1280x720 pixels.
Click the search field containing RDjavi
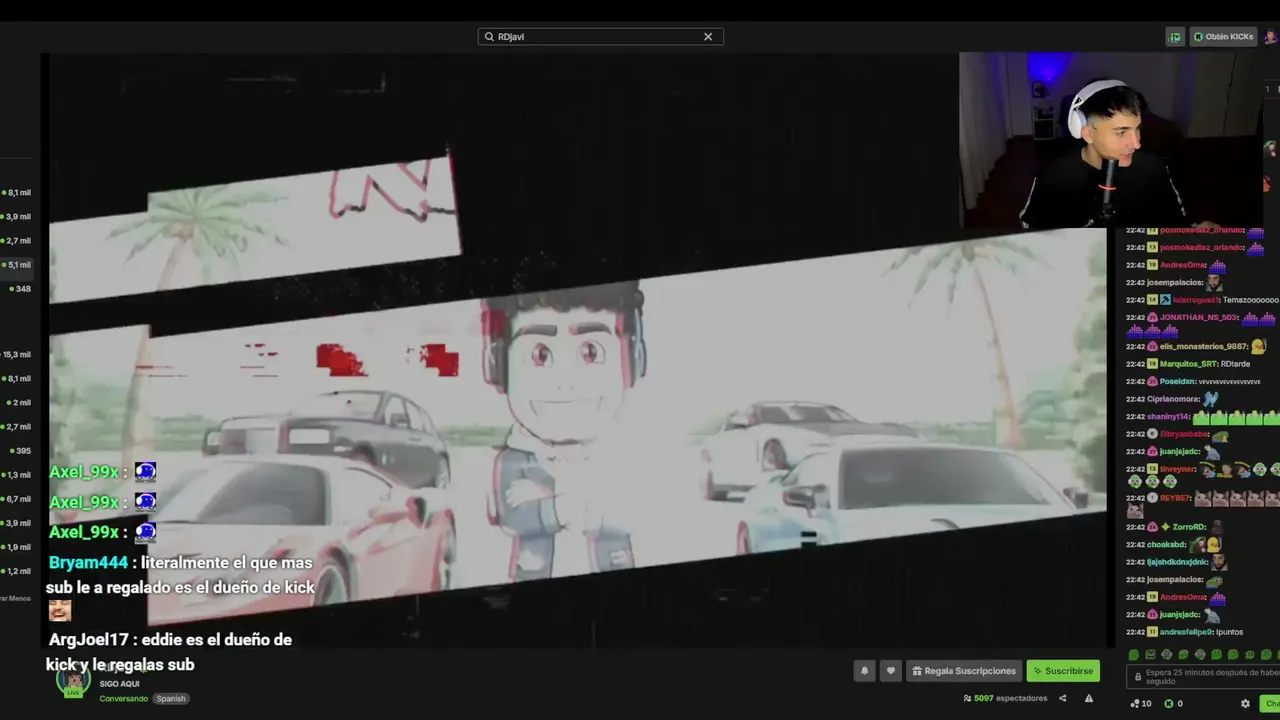(600, 37)
